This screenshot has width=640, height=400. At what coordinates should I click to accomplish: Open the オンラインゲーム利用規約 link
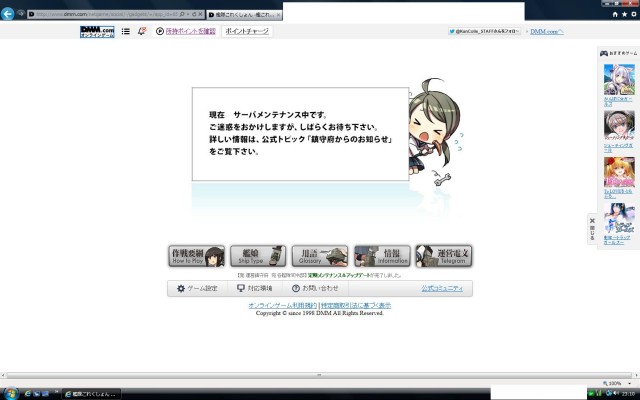tap(282, 305)
